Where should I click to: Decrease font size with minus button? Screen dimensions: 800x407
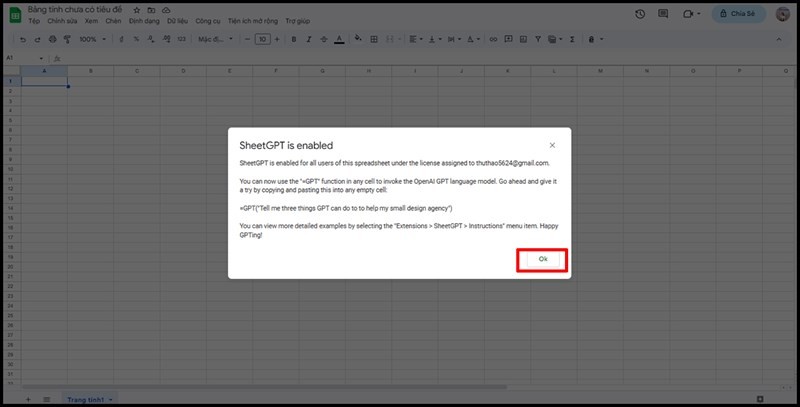click(x=247, y=39)
